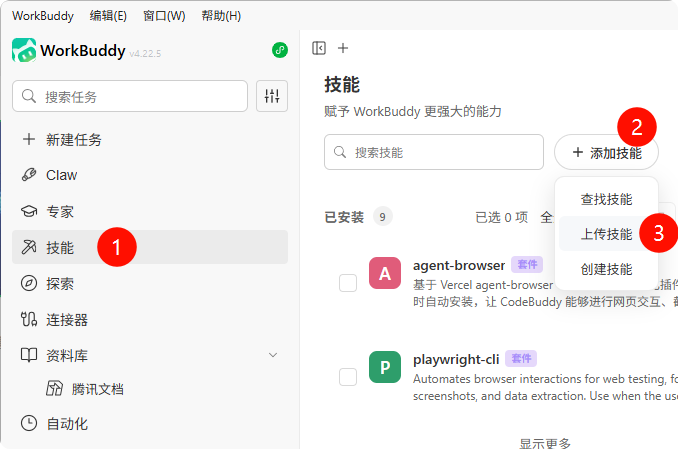Screen dimensions: 678x449
Task: Click the WorkBuddy pig logo icon
Action: click(x=24, y=50)
